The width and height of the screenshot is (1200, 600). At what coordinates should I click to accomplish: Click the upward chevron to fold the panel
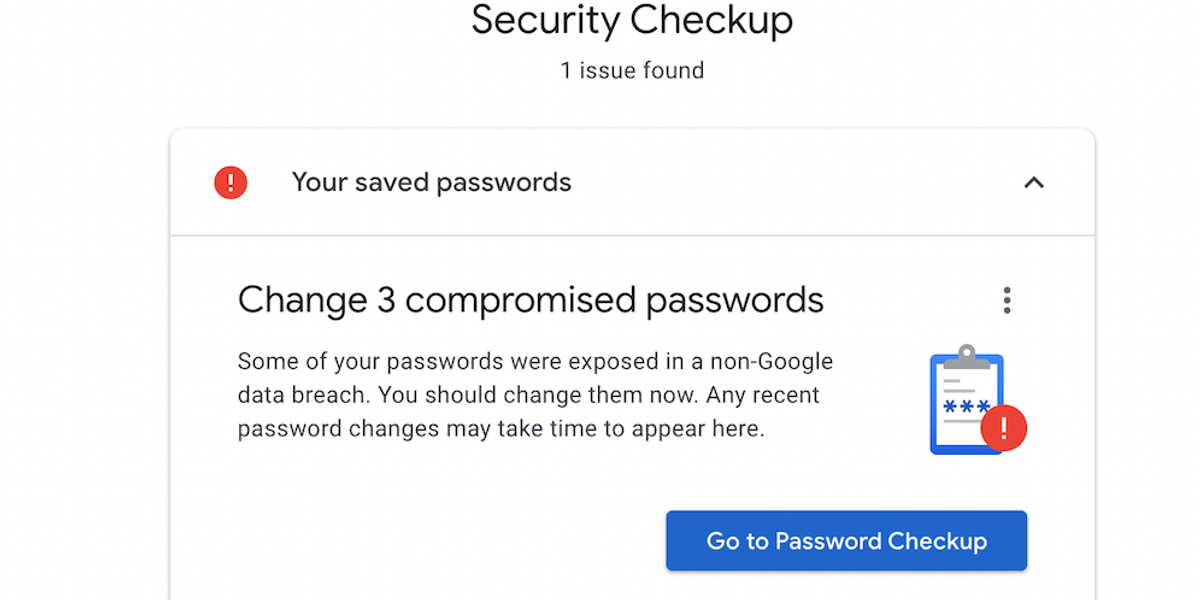1035,182
